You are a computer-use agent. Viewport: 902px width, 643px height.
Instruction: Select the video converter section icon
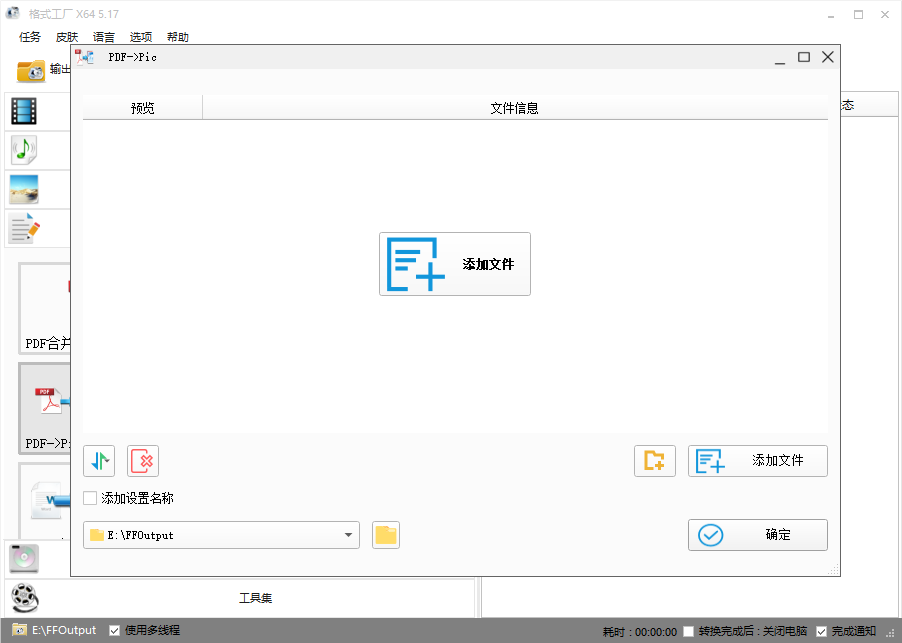point(23,111)
